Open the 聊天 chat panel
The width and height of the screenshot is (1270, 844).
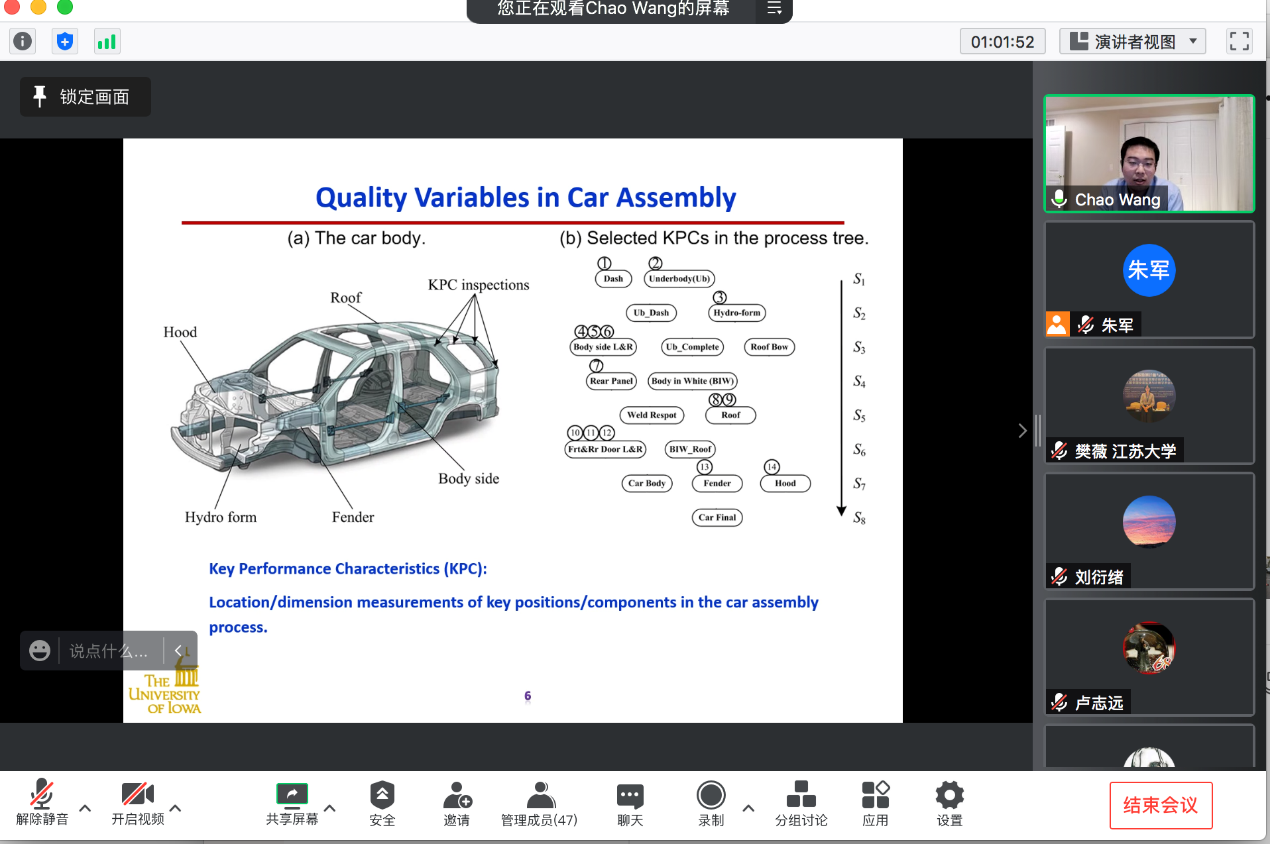(630, 804)
